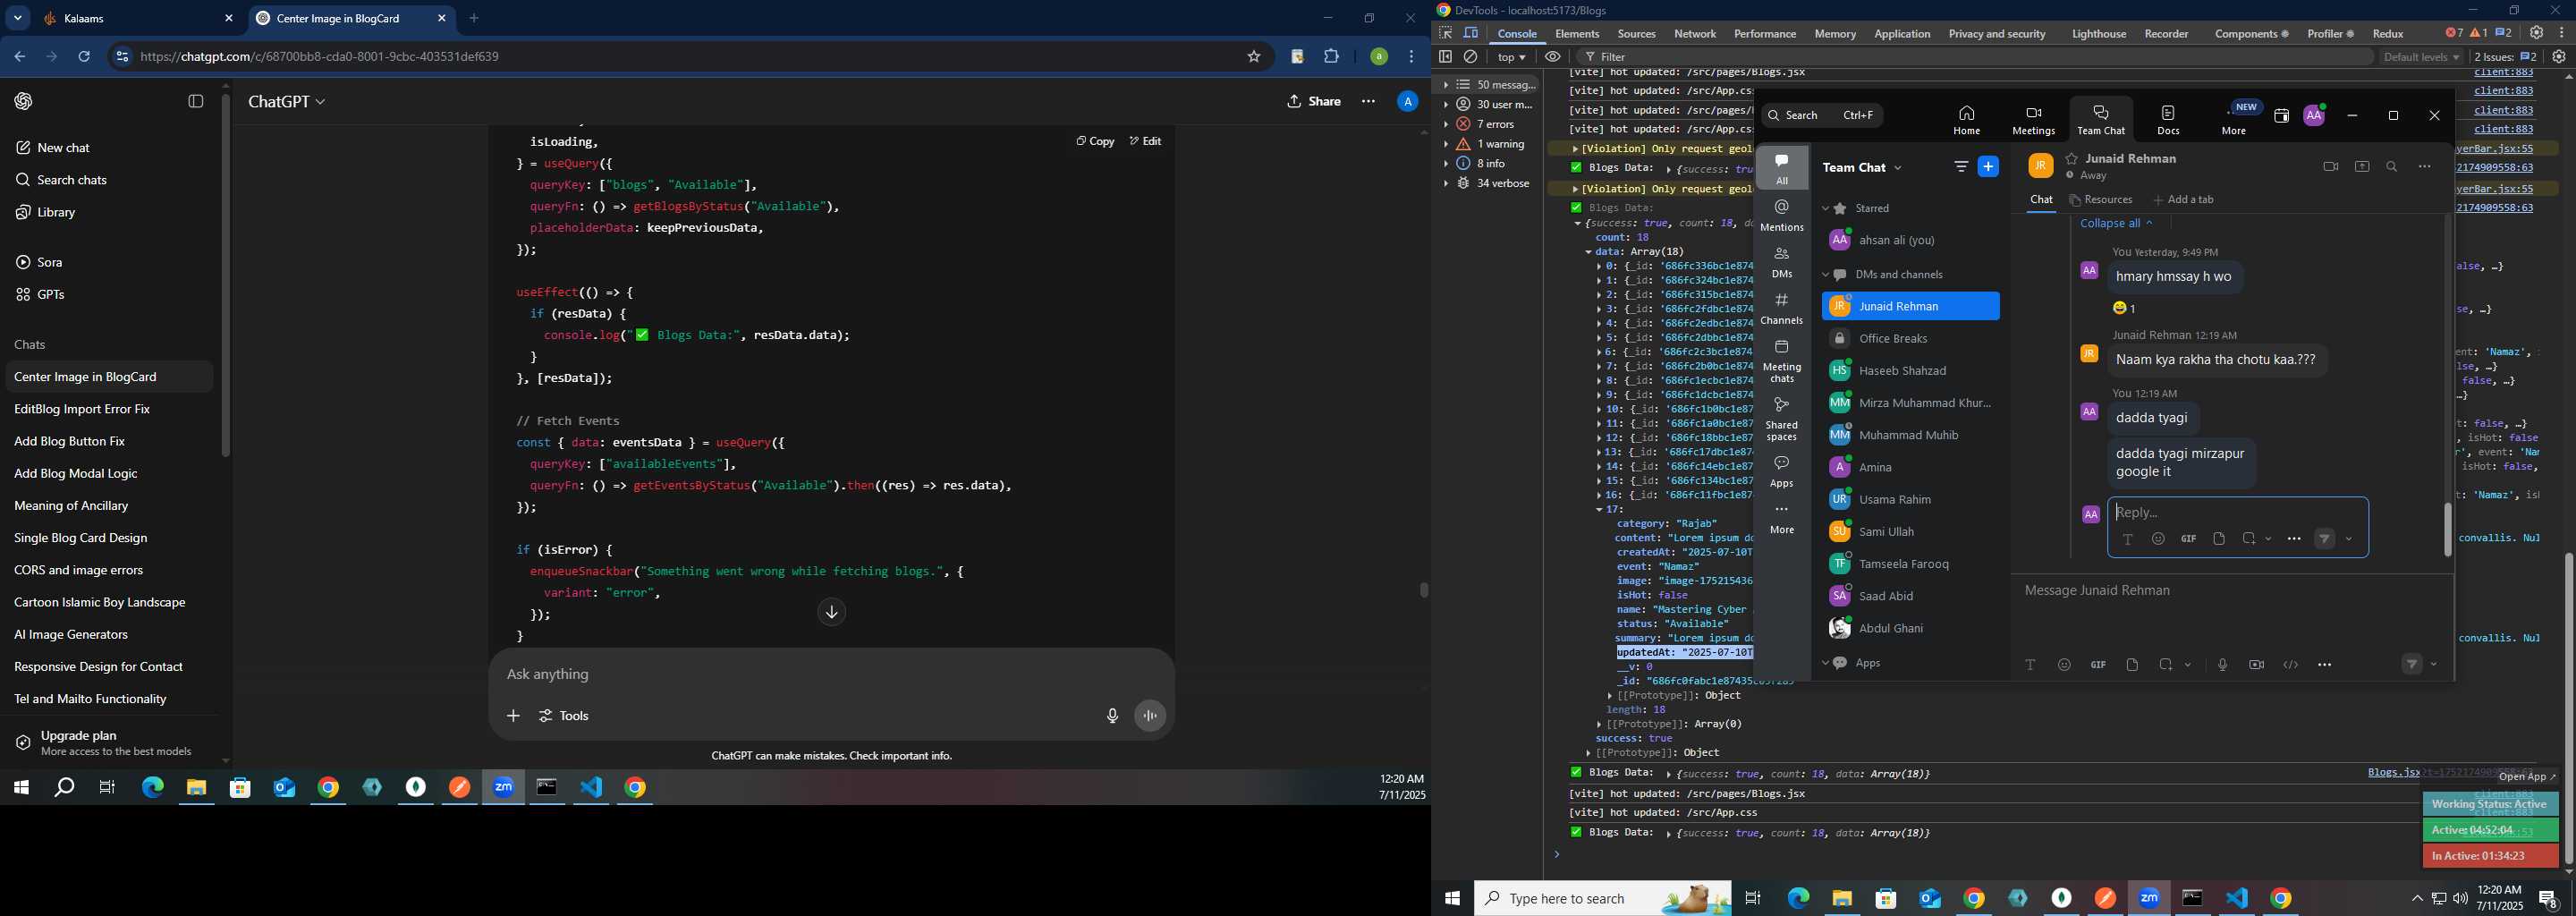The image size is (2576, 916).
Task: Toggle console sidebar panel
Action: coord(1446,57)
